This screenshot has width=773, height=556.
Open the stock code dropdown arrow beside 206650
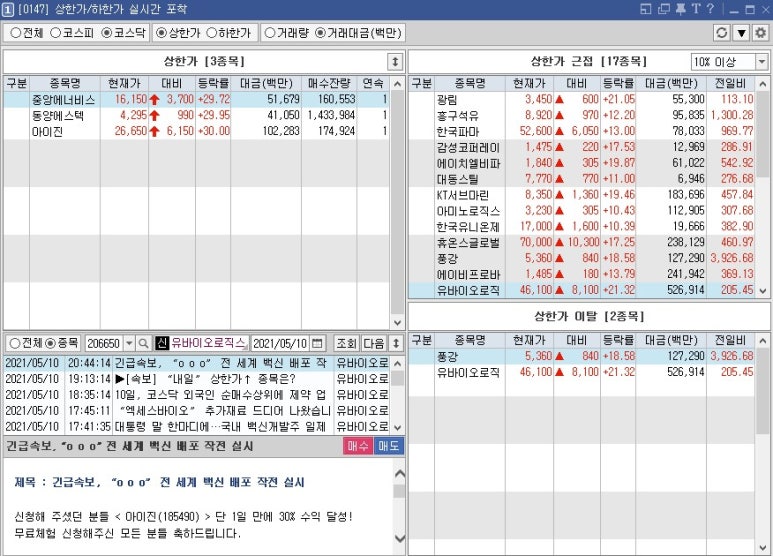pyautogui.click(x=129, y=343)
